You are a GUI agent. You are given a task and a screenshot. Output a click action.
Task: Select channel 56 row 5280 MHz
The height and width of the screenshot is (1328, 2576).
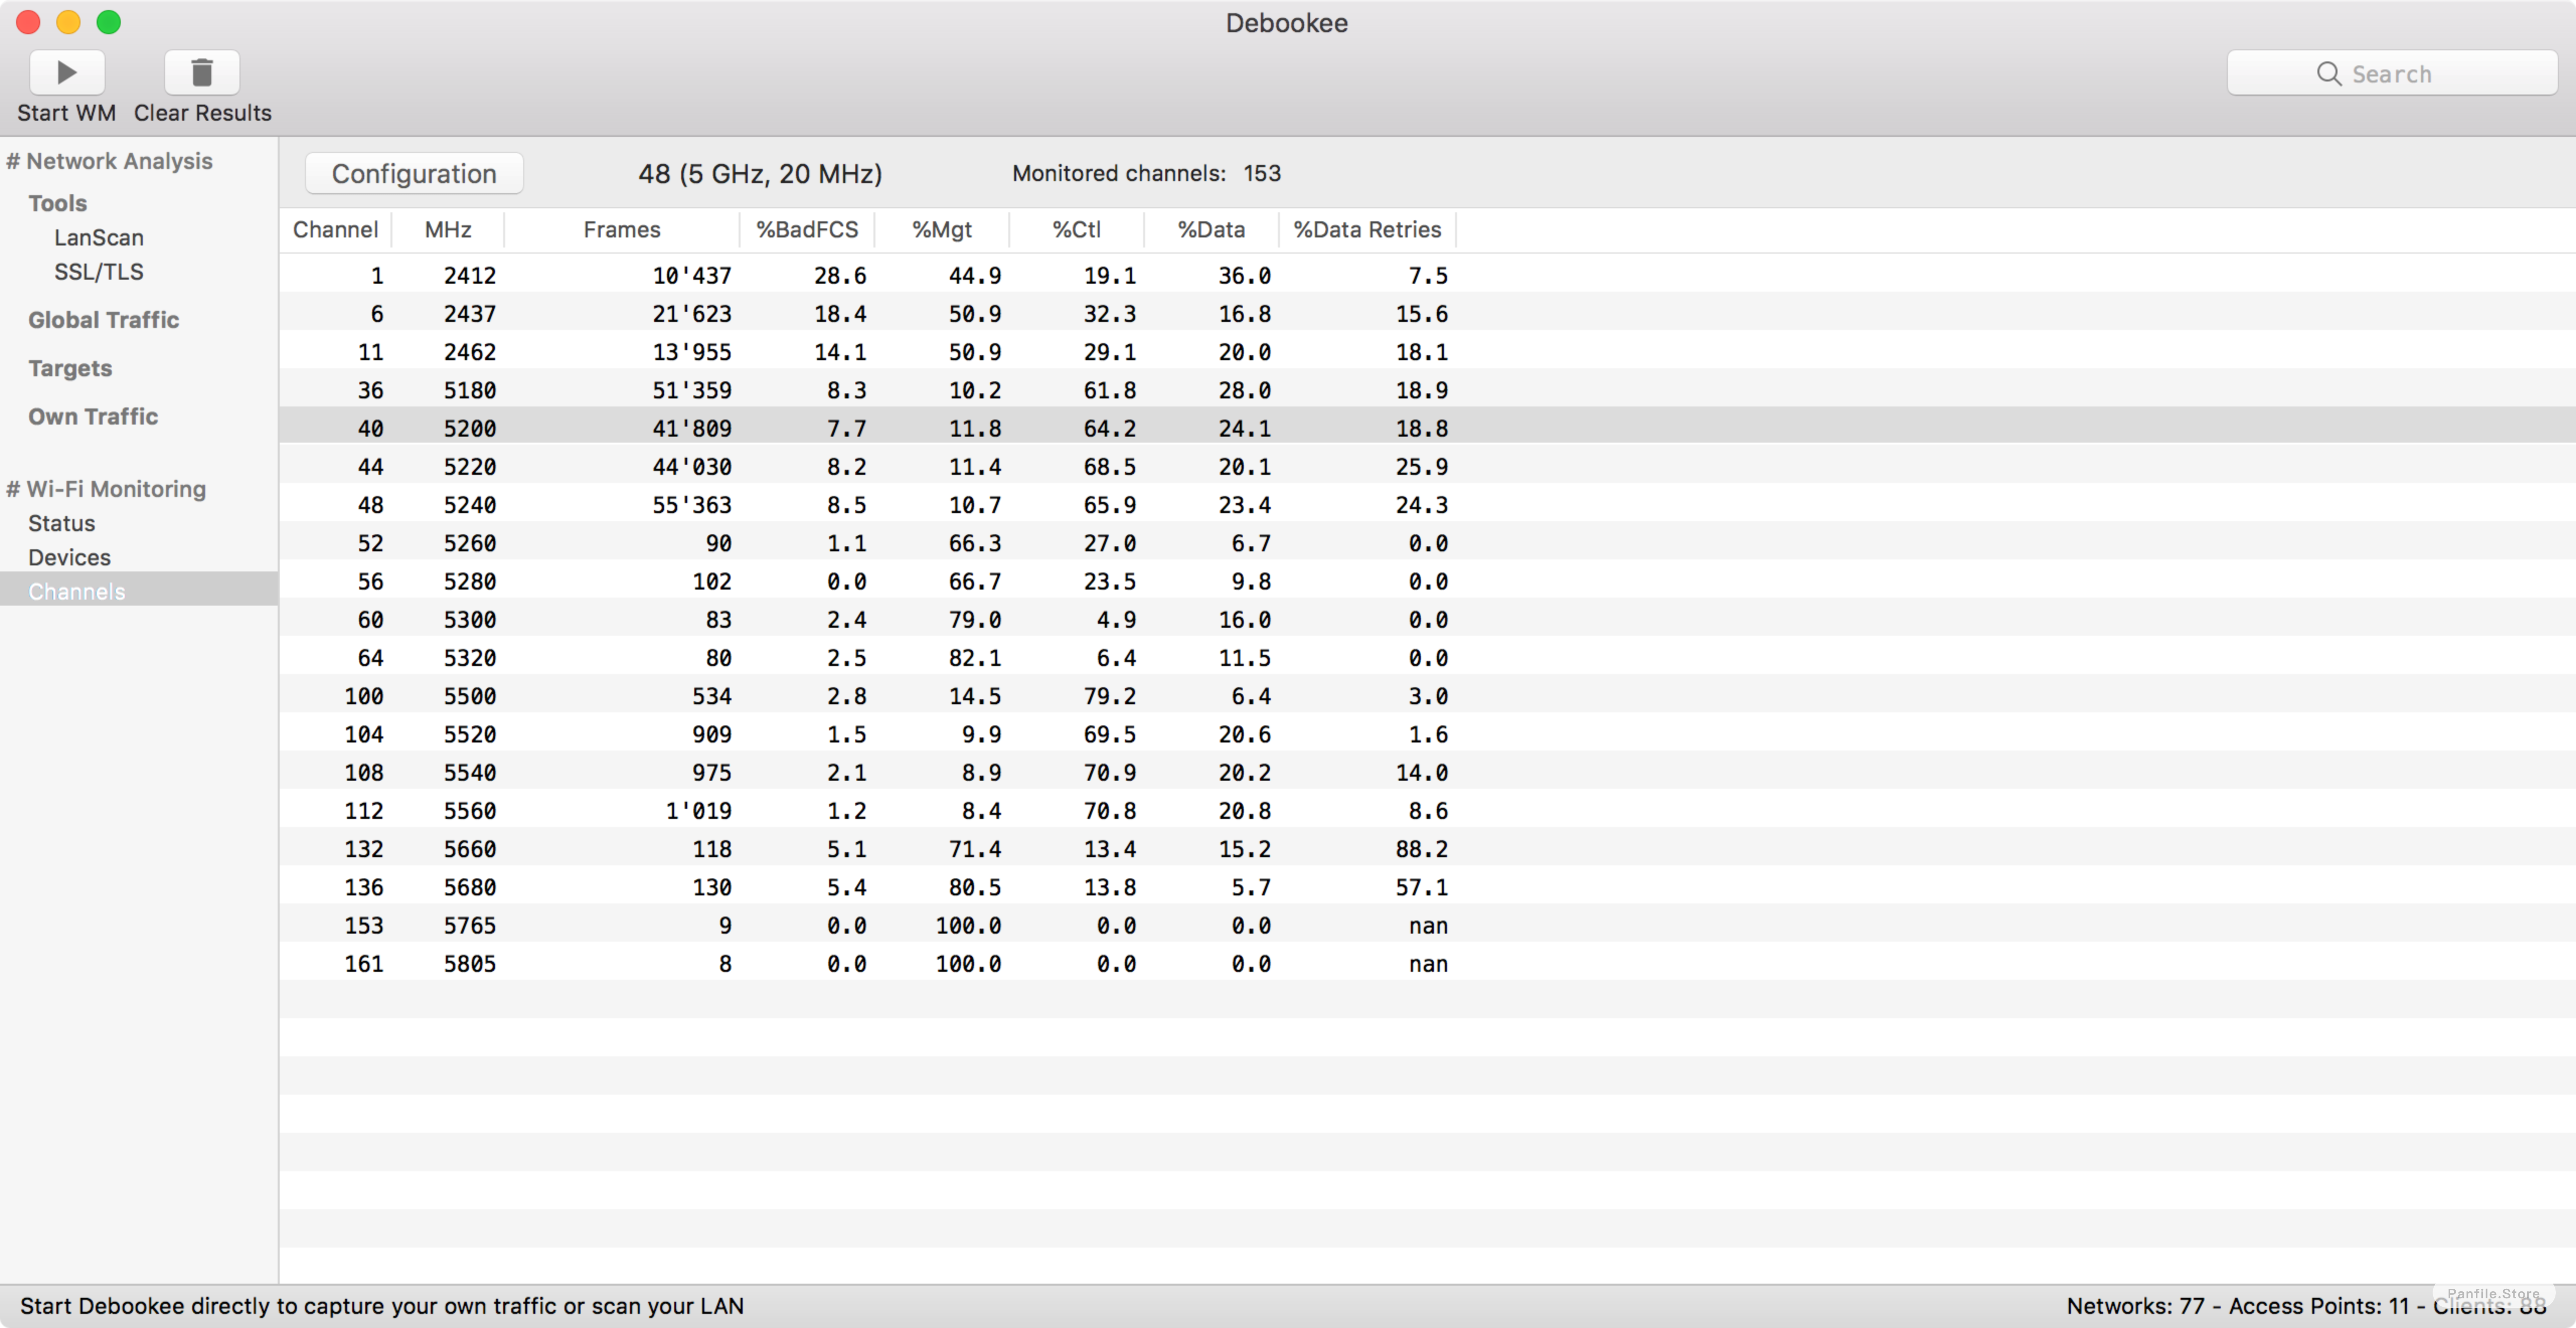point(1427,580)
